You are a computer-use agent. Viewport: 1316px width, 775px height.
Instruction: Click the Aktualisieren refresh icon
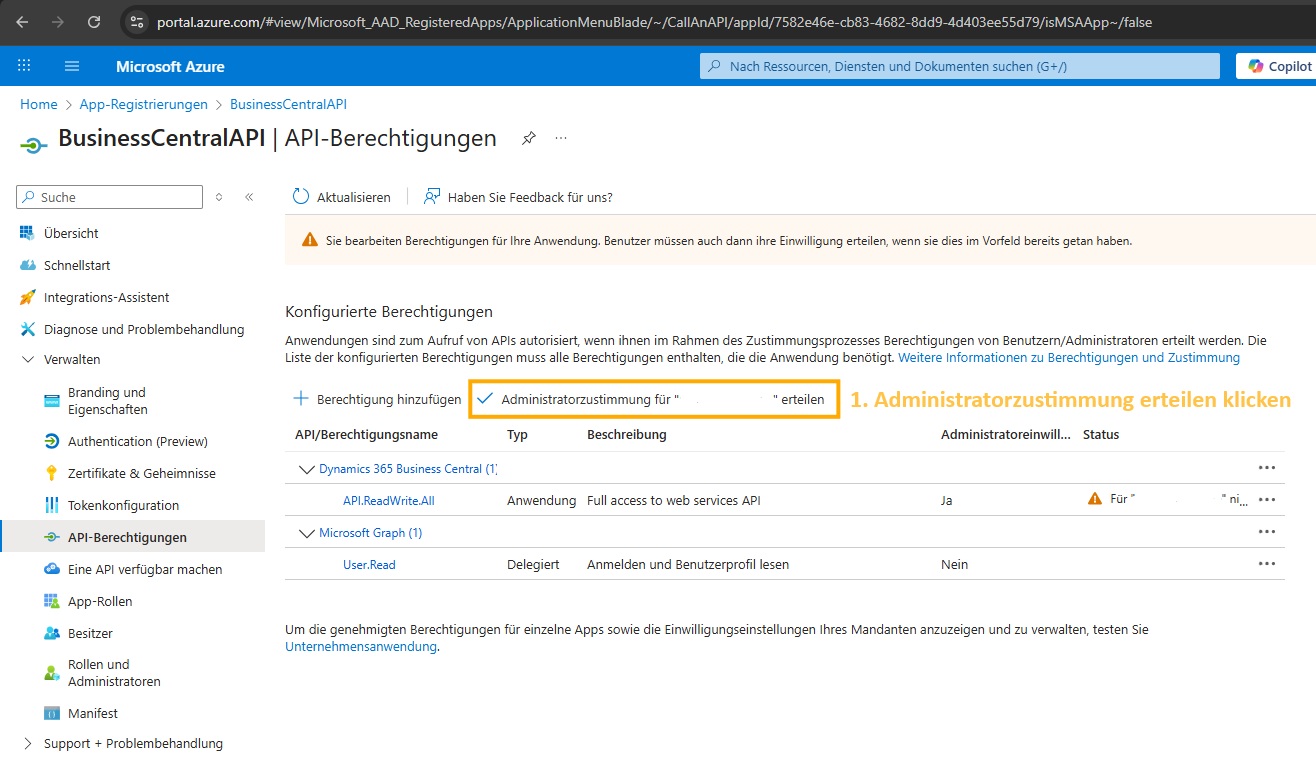pos(301,197)
